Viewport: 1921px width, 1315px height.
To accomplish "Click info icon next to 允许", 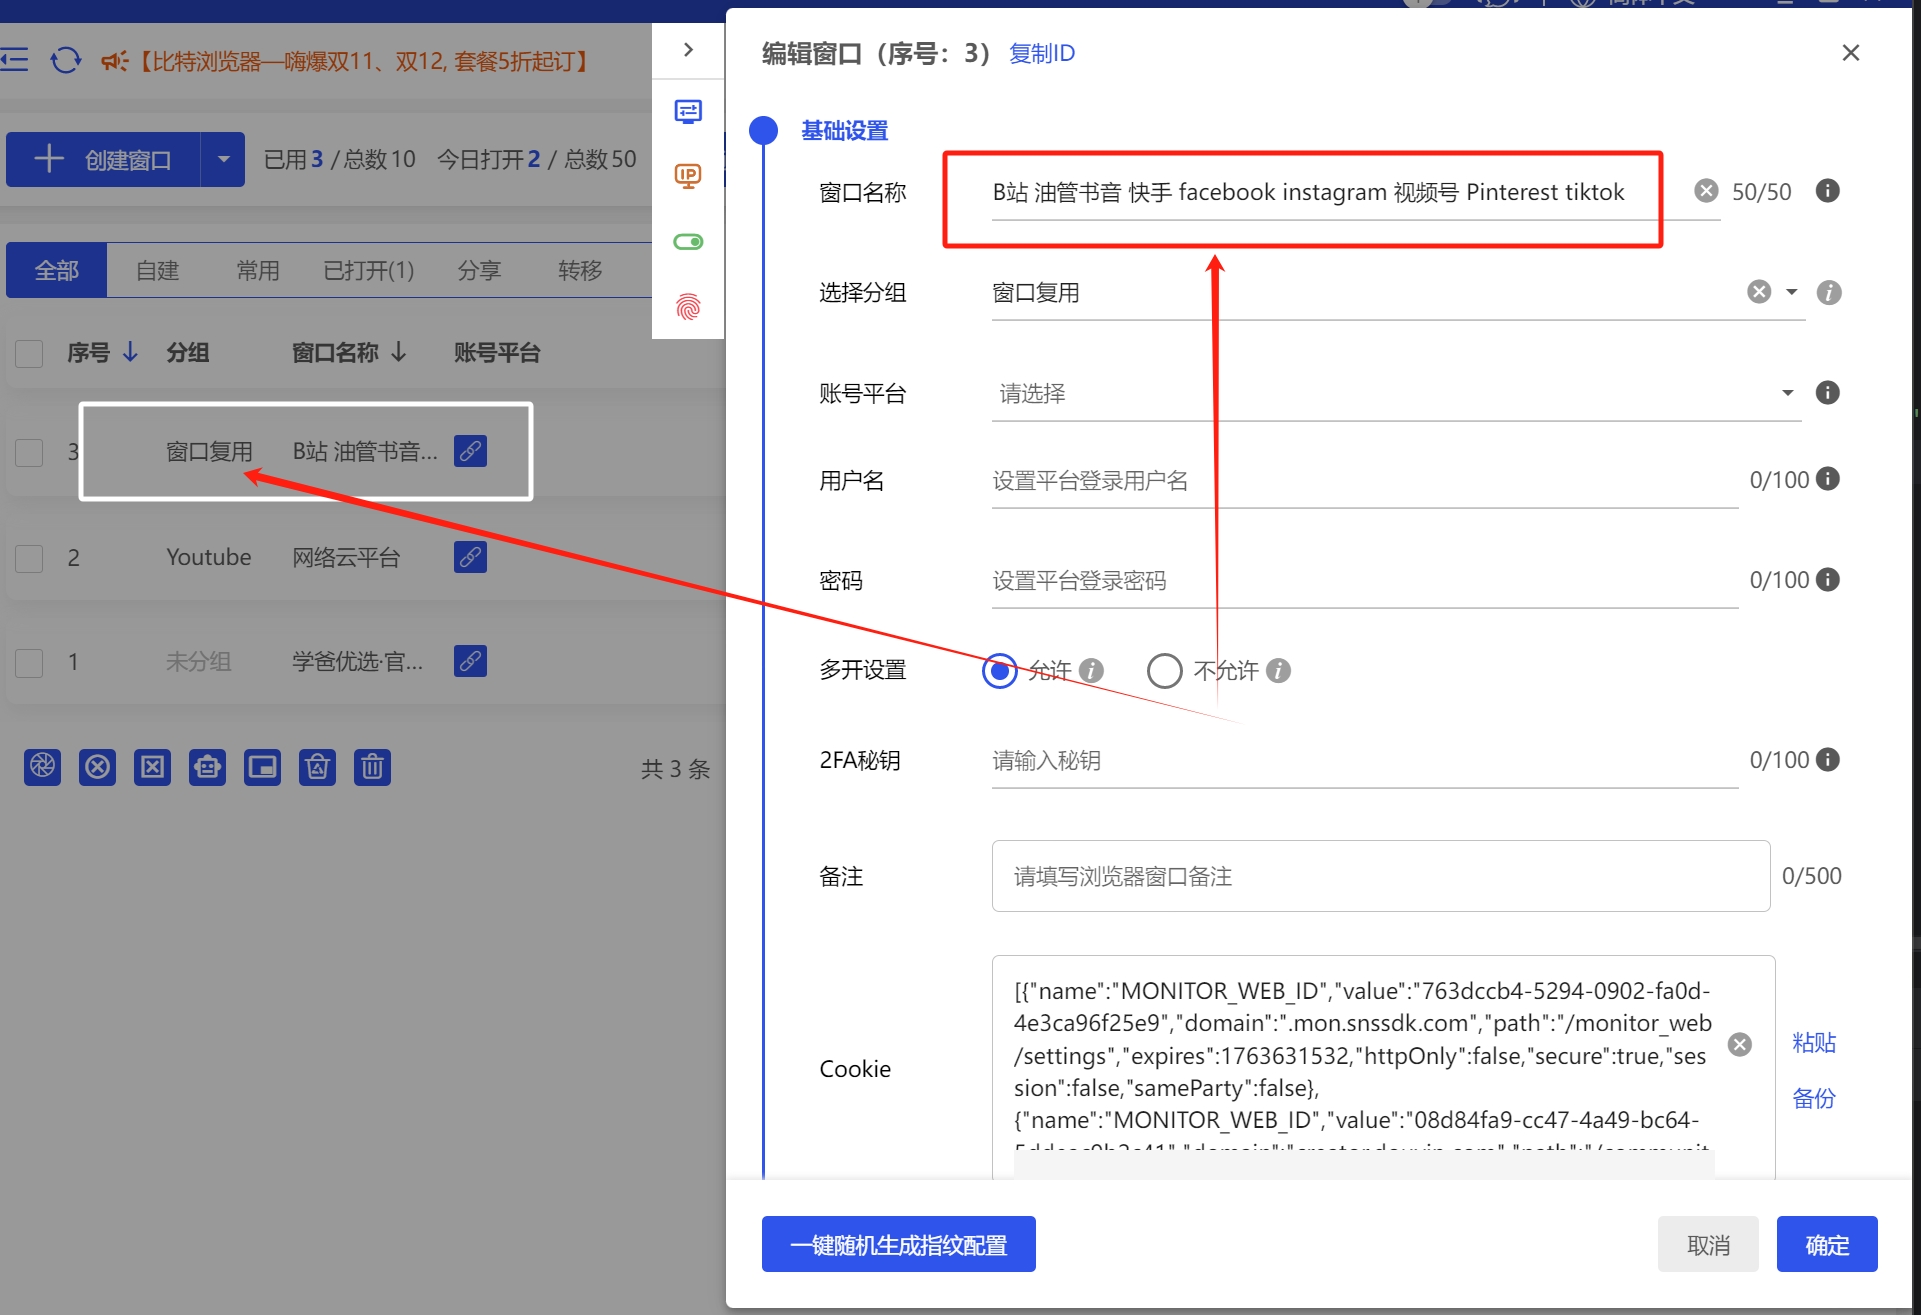I will coord(1091,670).
